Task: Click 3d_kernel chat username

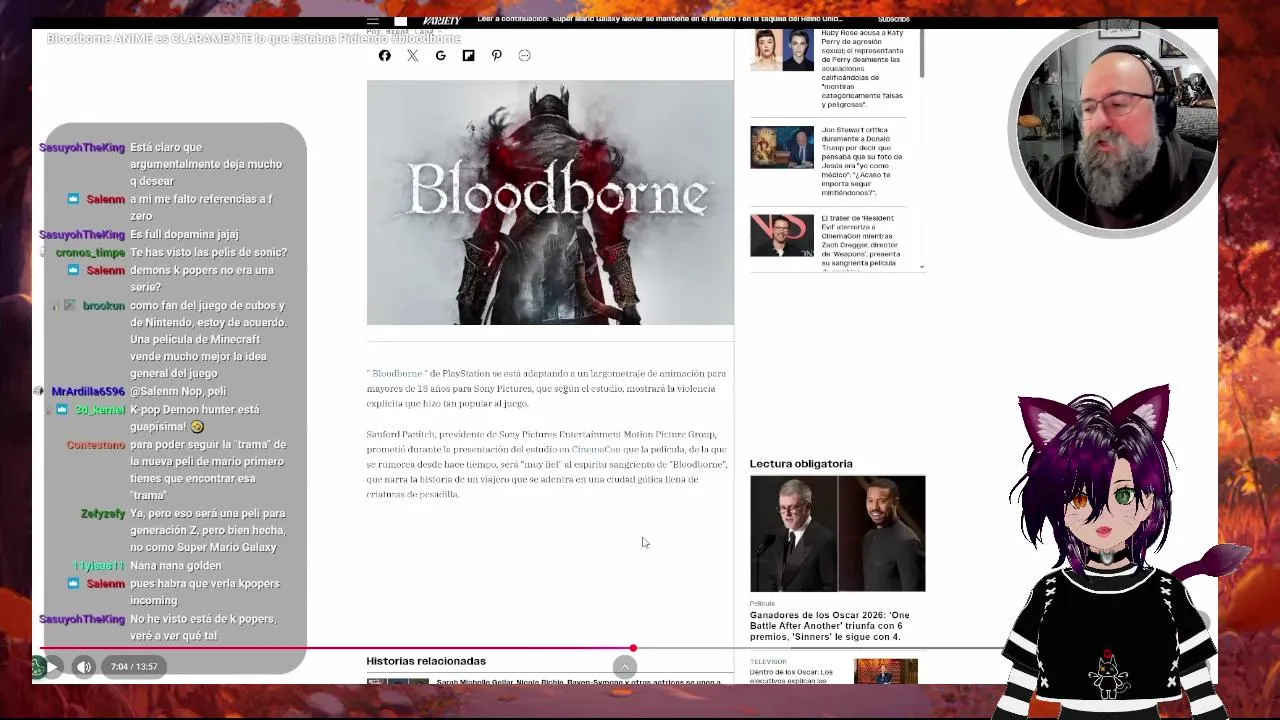Action: pos(100,410)
